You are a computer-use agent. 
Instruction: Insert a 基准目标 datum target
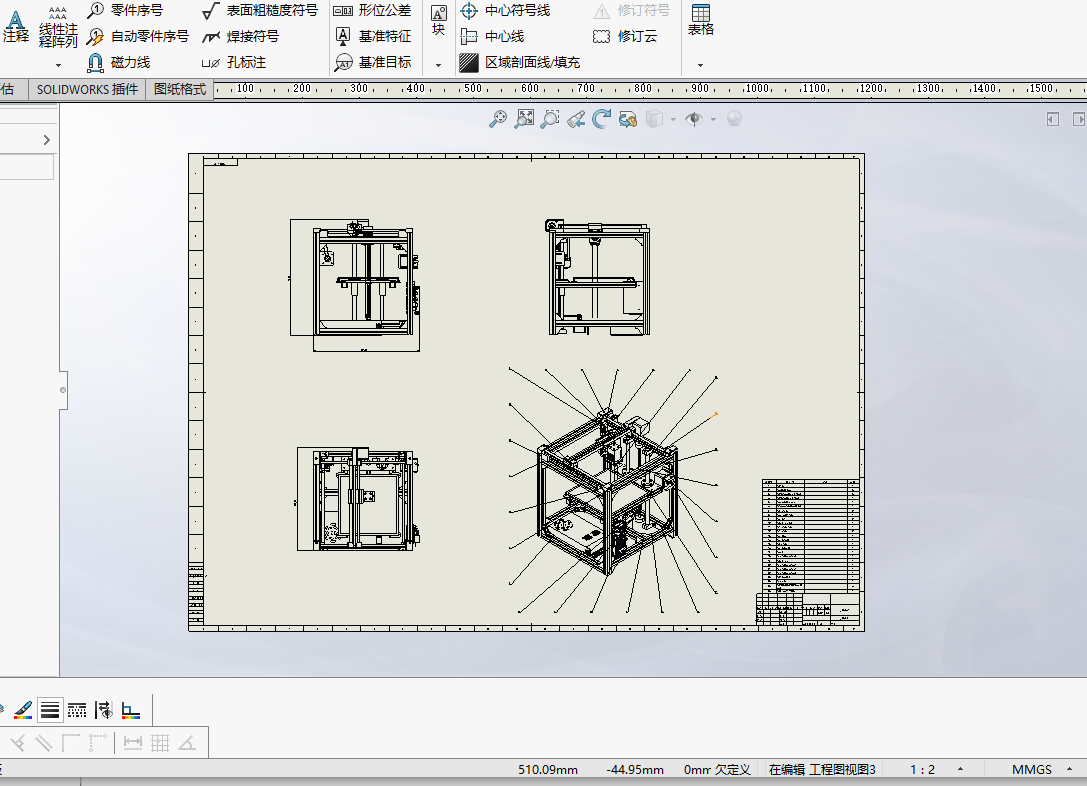point(372,62)
